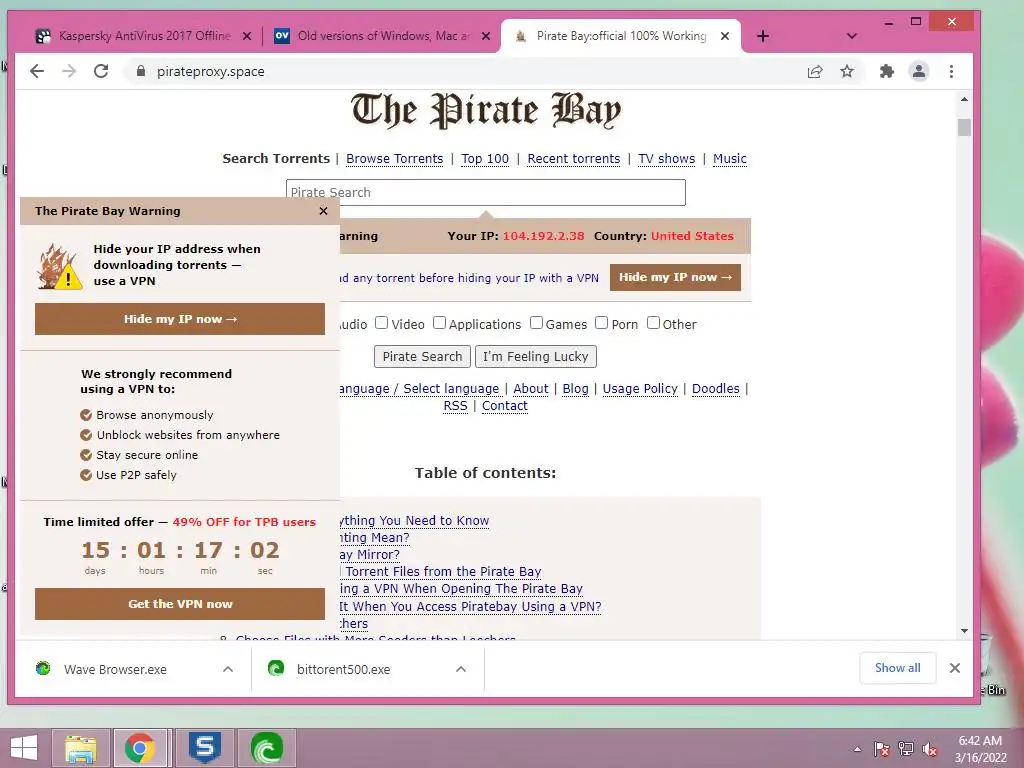This screenshot has width=1024, height=768.
Task: Click the page scrollbar up arrow
Action: coord(965,99)
